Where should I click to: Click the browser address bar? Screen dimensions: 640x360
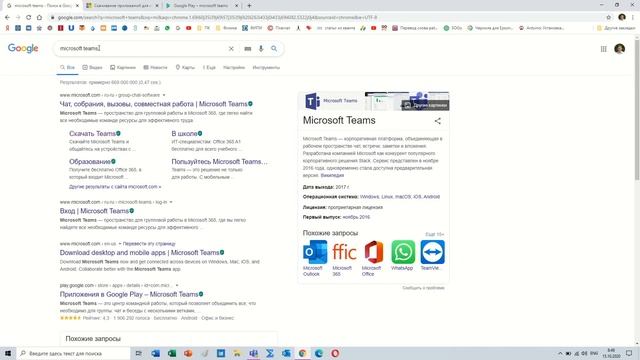tap(327, 17)
